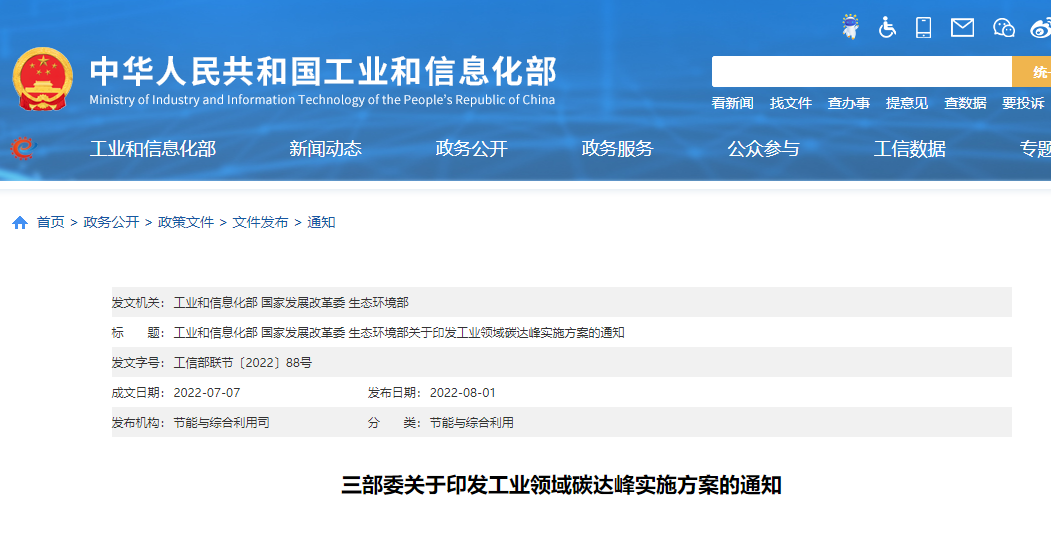Open 提意见 quick link
The height and width of the screenshot is (534, 1051).
pos(907,103)
